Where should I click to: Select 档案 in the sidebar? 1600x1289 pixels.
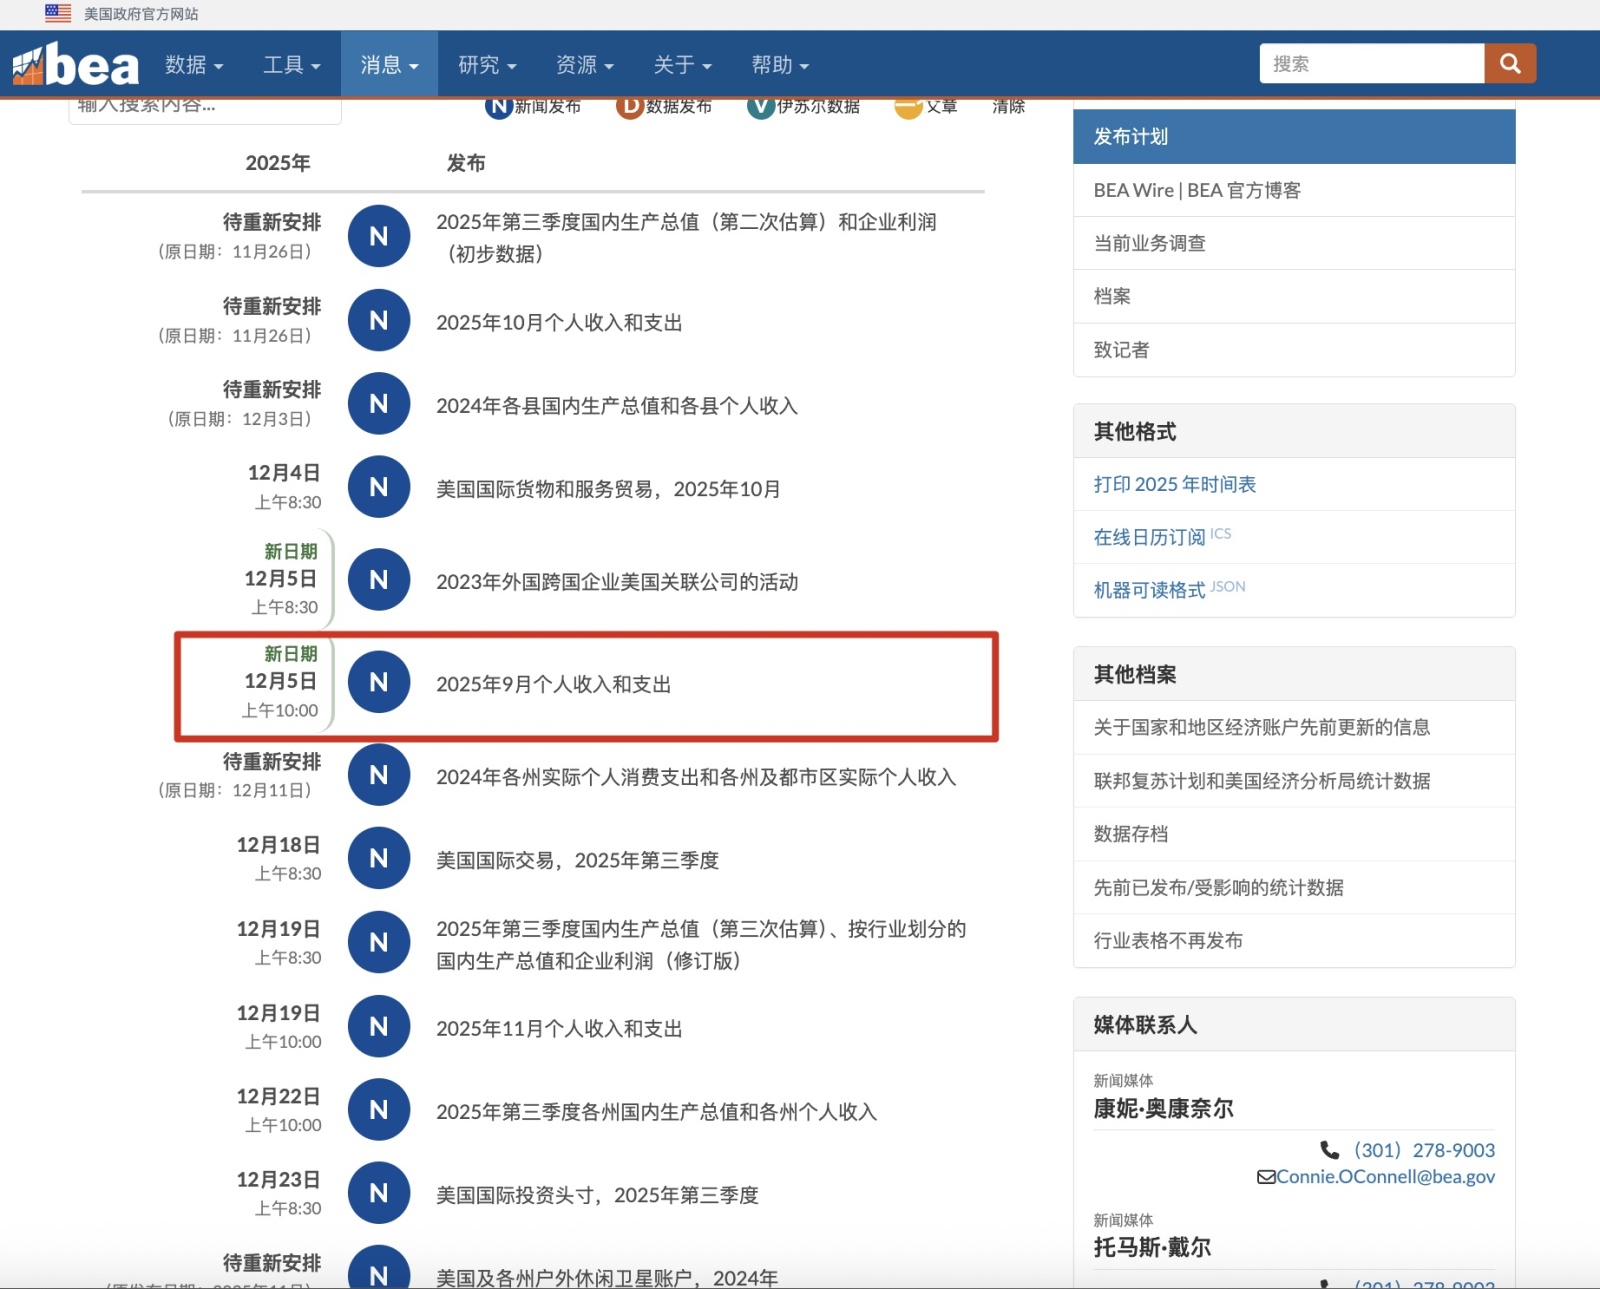(1294, 296)
